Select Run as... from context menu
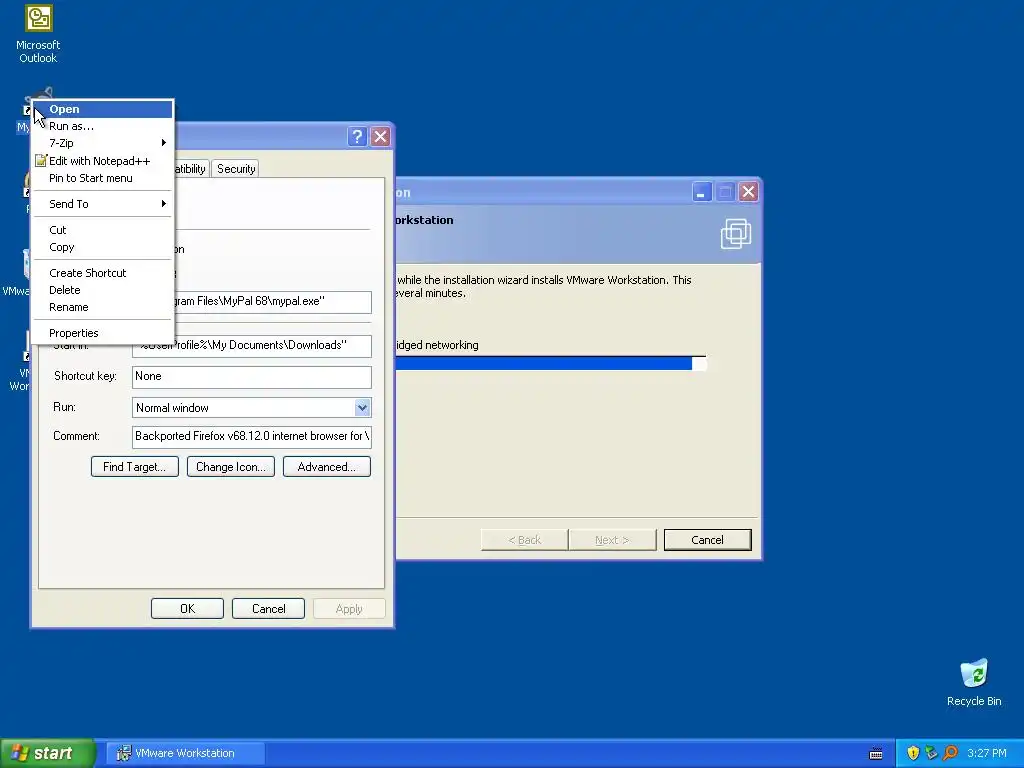The image size is (1024, 768). tap(103, 126)
